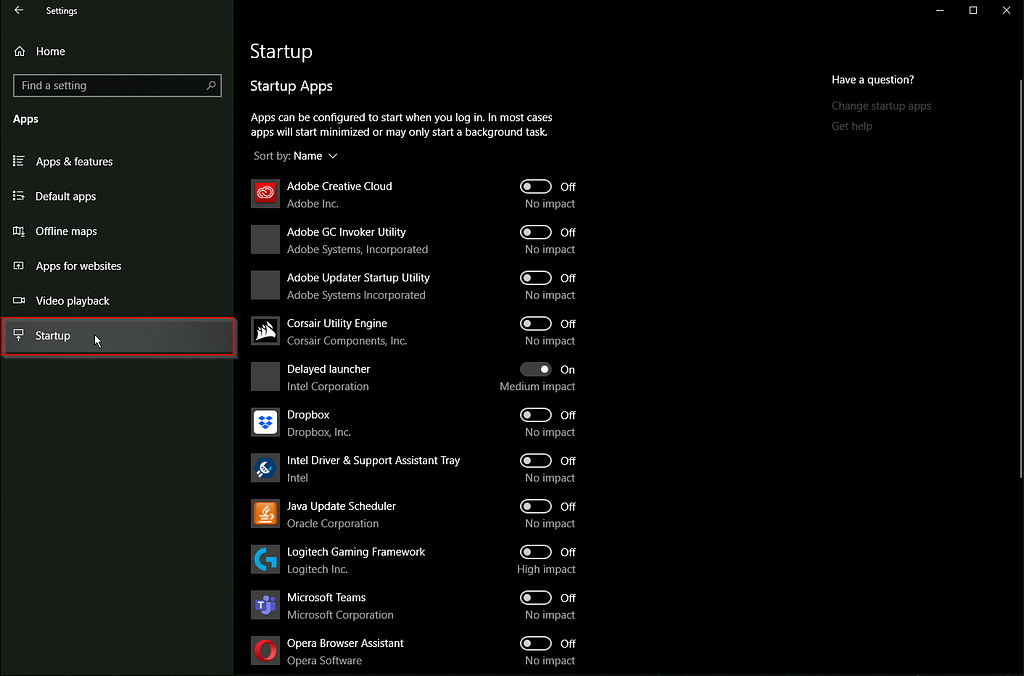This screenshot has width=1024, height=676.
Task: Click the Adobe GC Invoker Utility icon placeholder
Action: (265, 239)
